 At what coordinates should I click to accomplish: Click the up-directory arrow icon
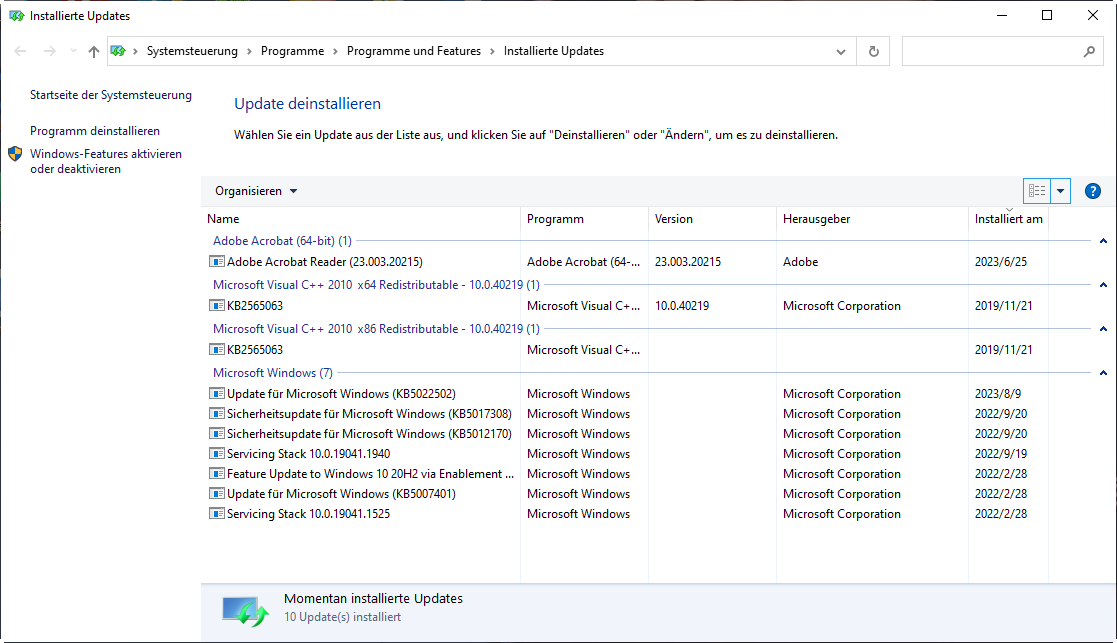(x=94, y=51)
